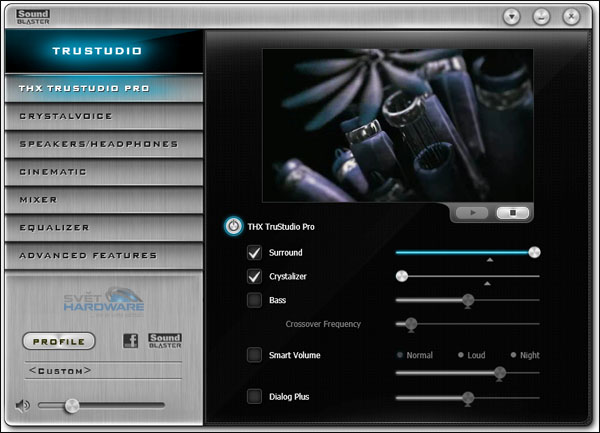This screenshot has width=600, height=433.
Task: Toggle the THX TruStudio Pro power button
Action: pyautogui.click(x=233, y=226)
